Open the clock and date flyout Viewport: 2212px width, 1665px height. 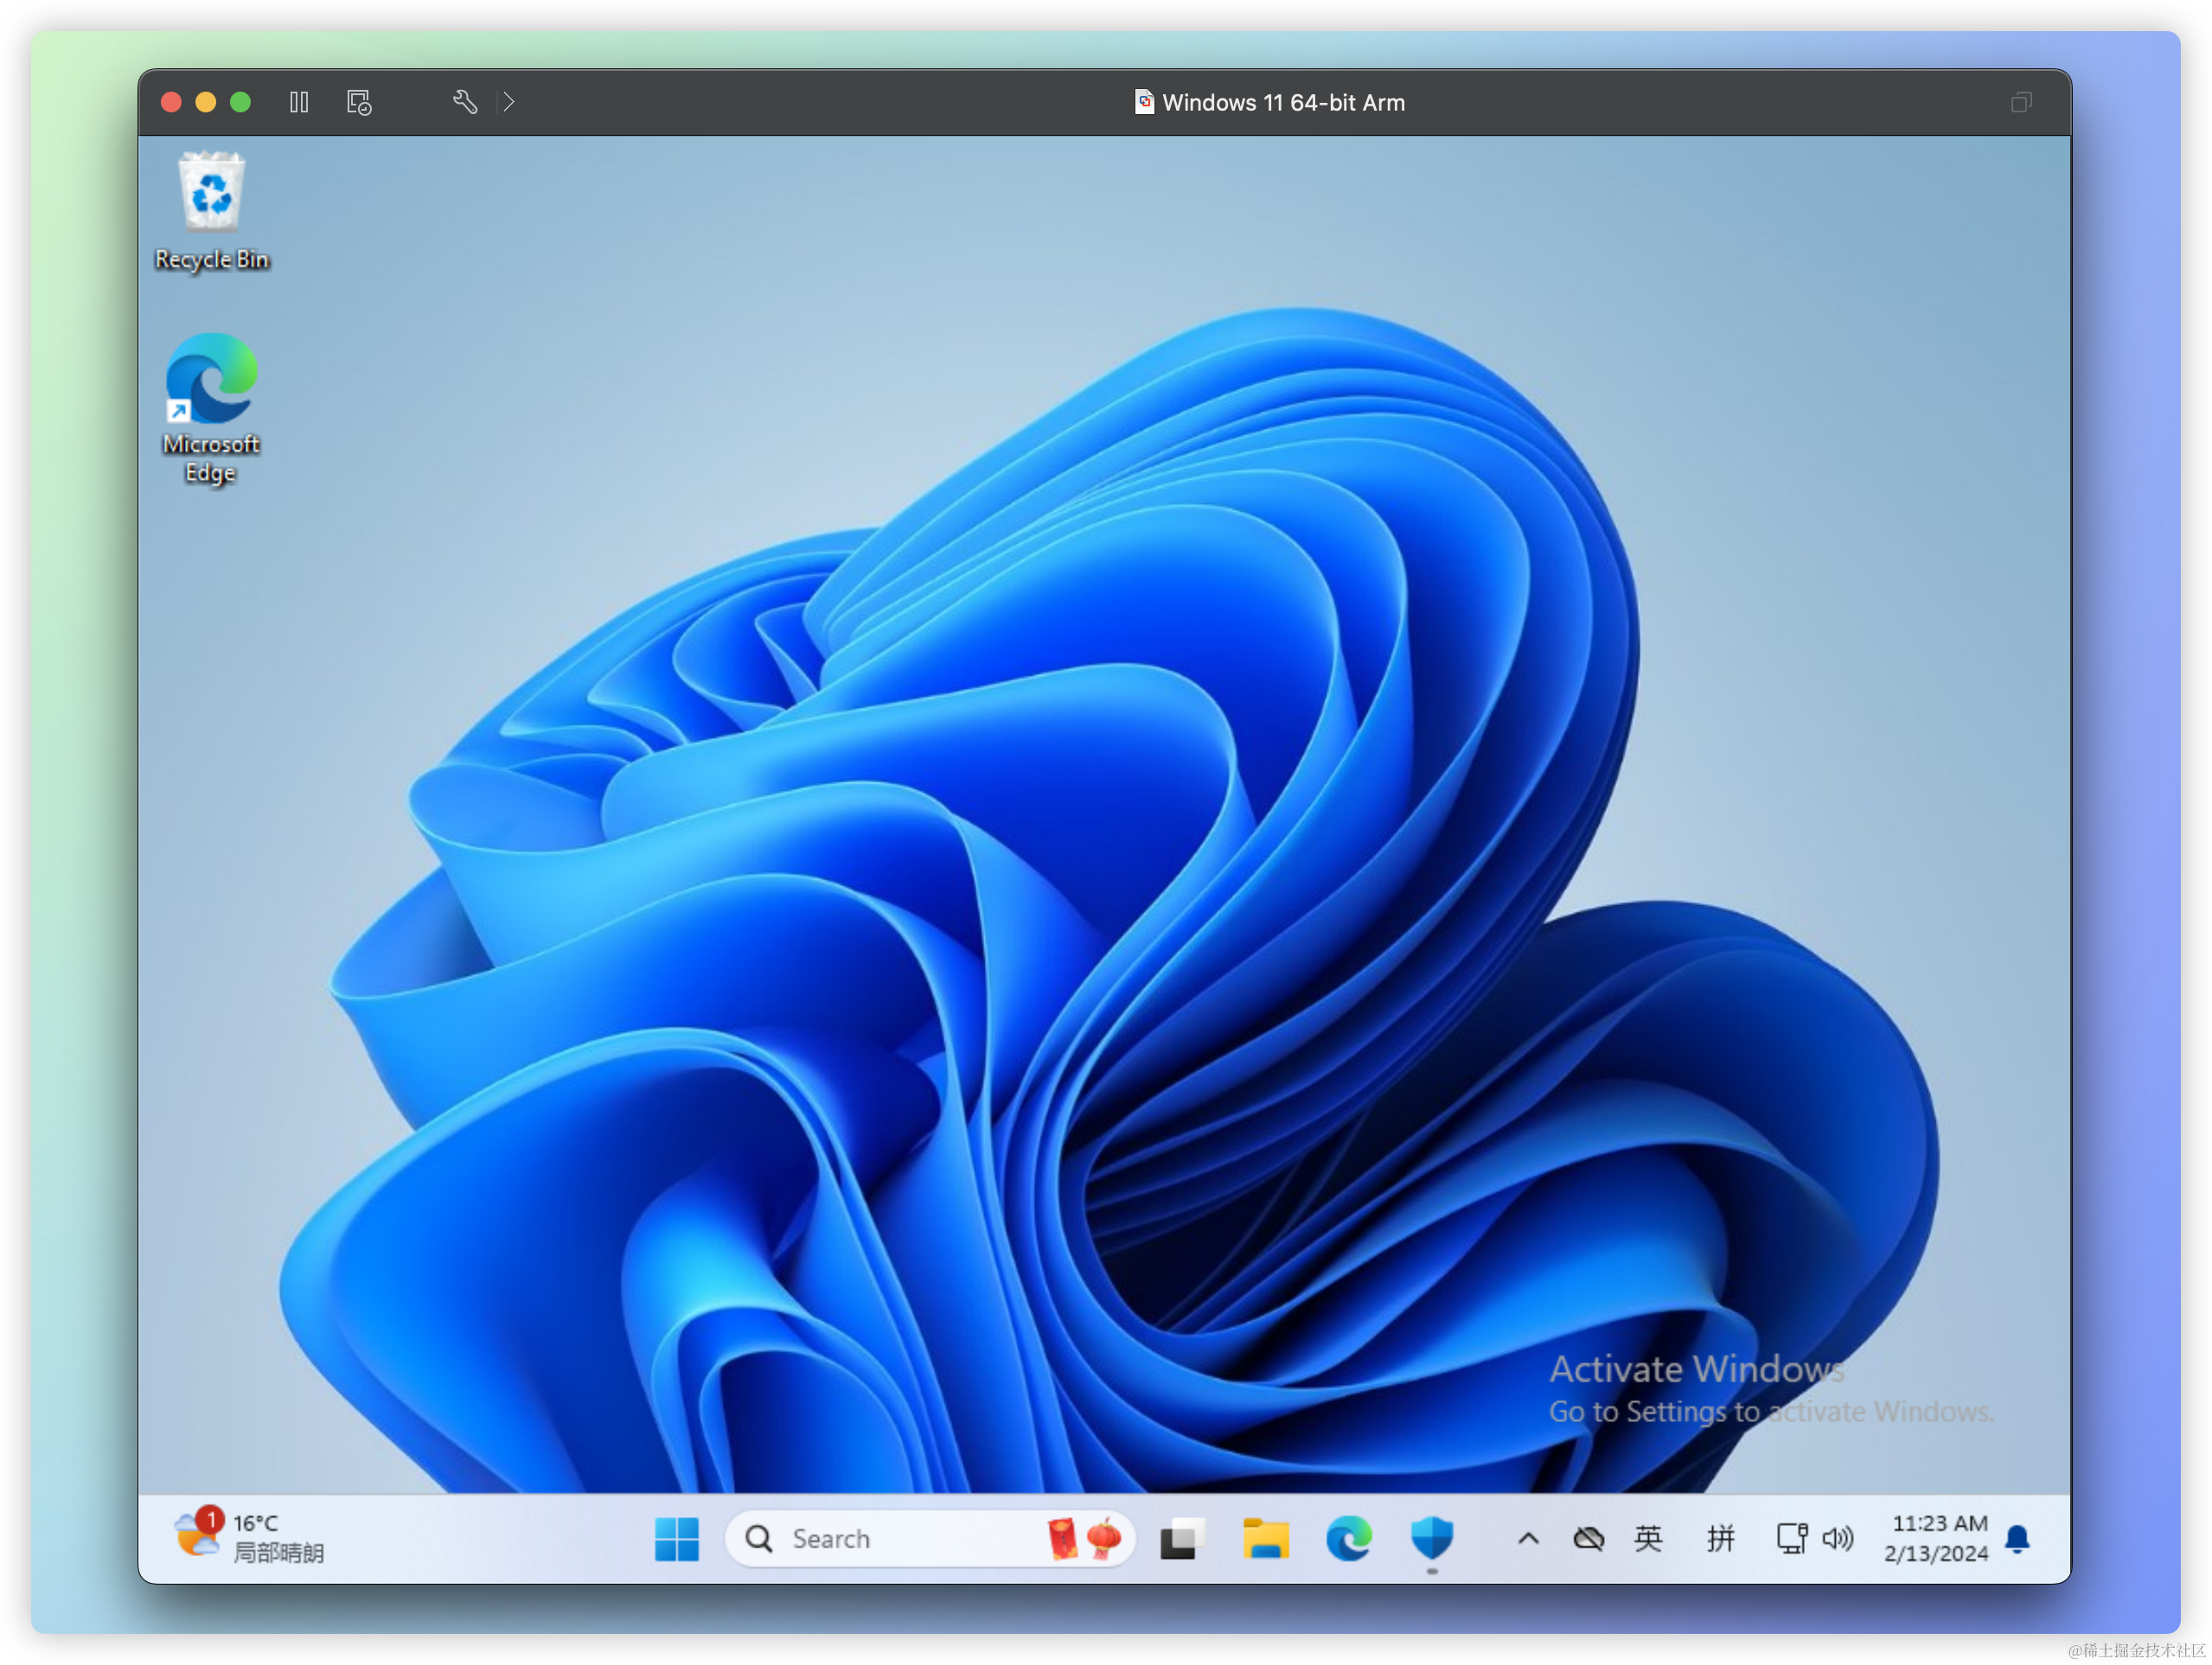(1936, 1538)
